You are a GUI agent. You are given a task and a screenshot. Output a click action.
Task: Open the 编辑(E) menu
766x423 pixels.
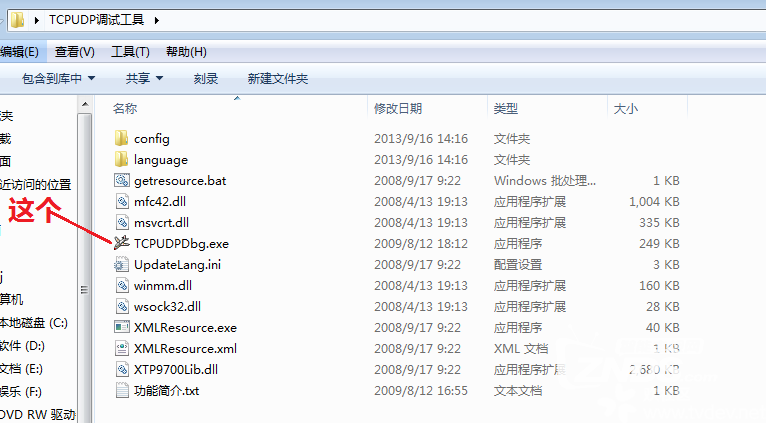pyautogui.click(x=20, y=51)
